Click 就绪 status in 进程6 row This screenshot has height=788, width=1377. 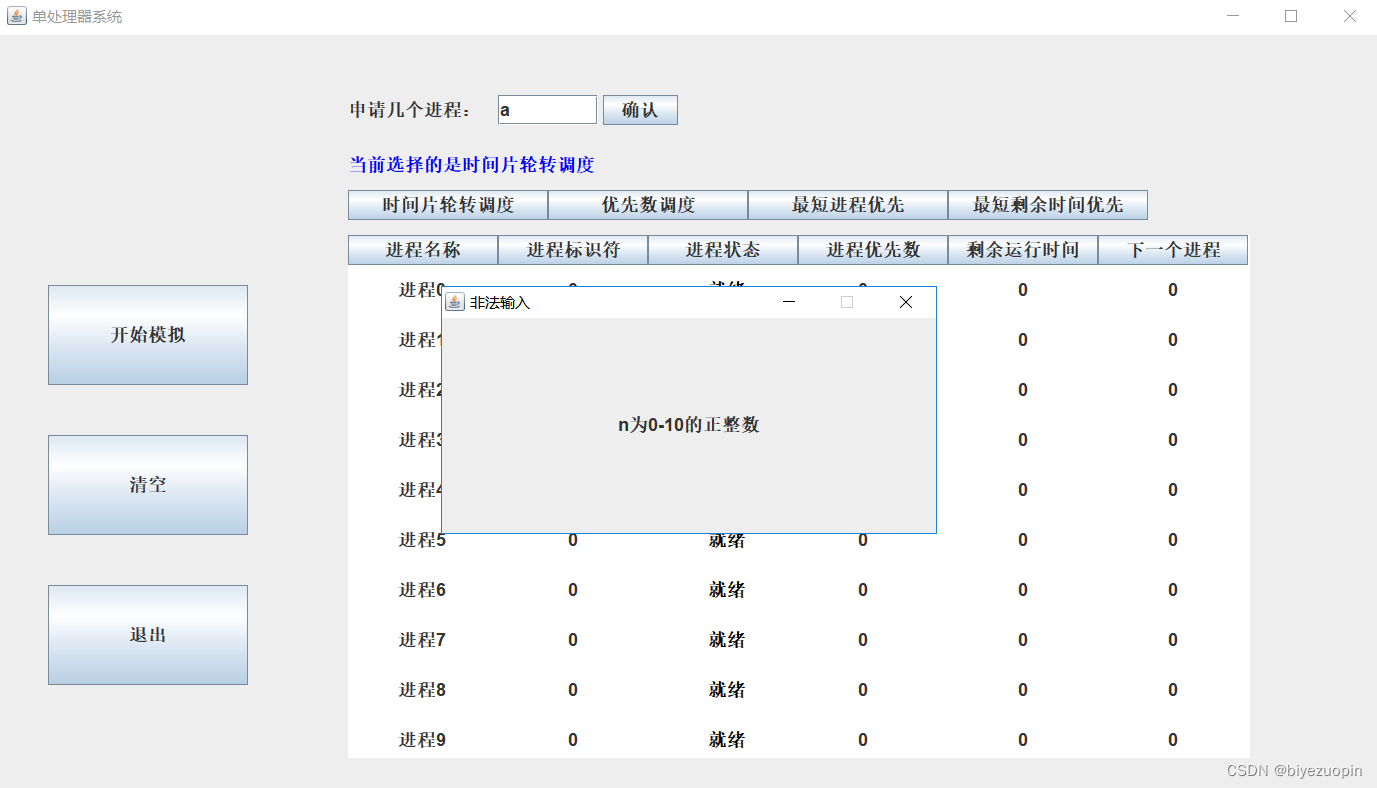coord(727,590)
